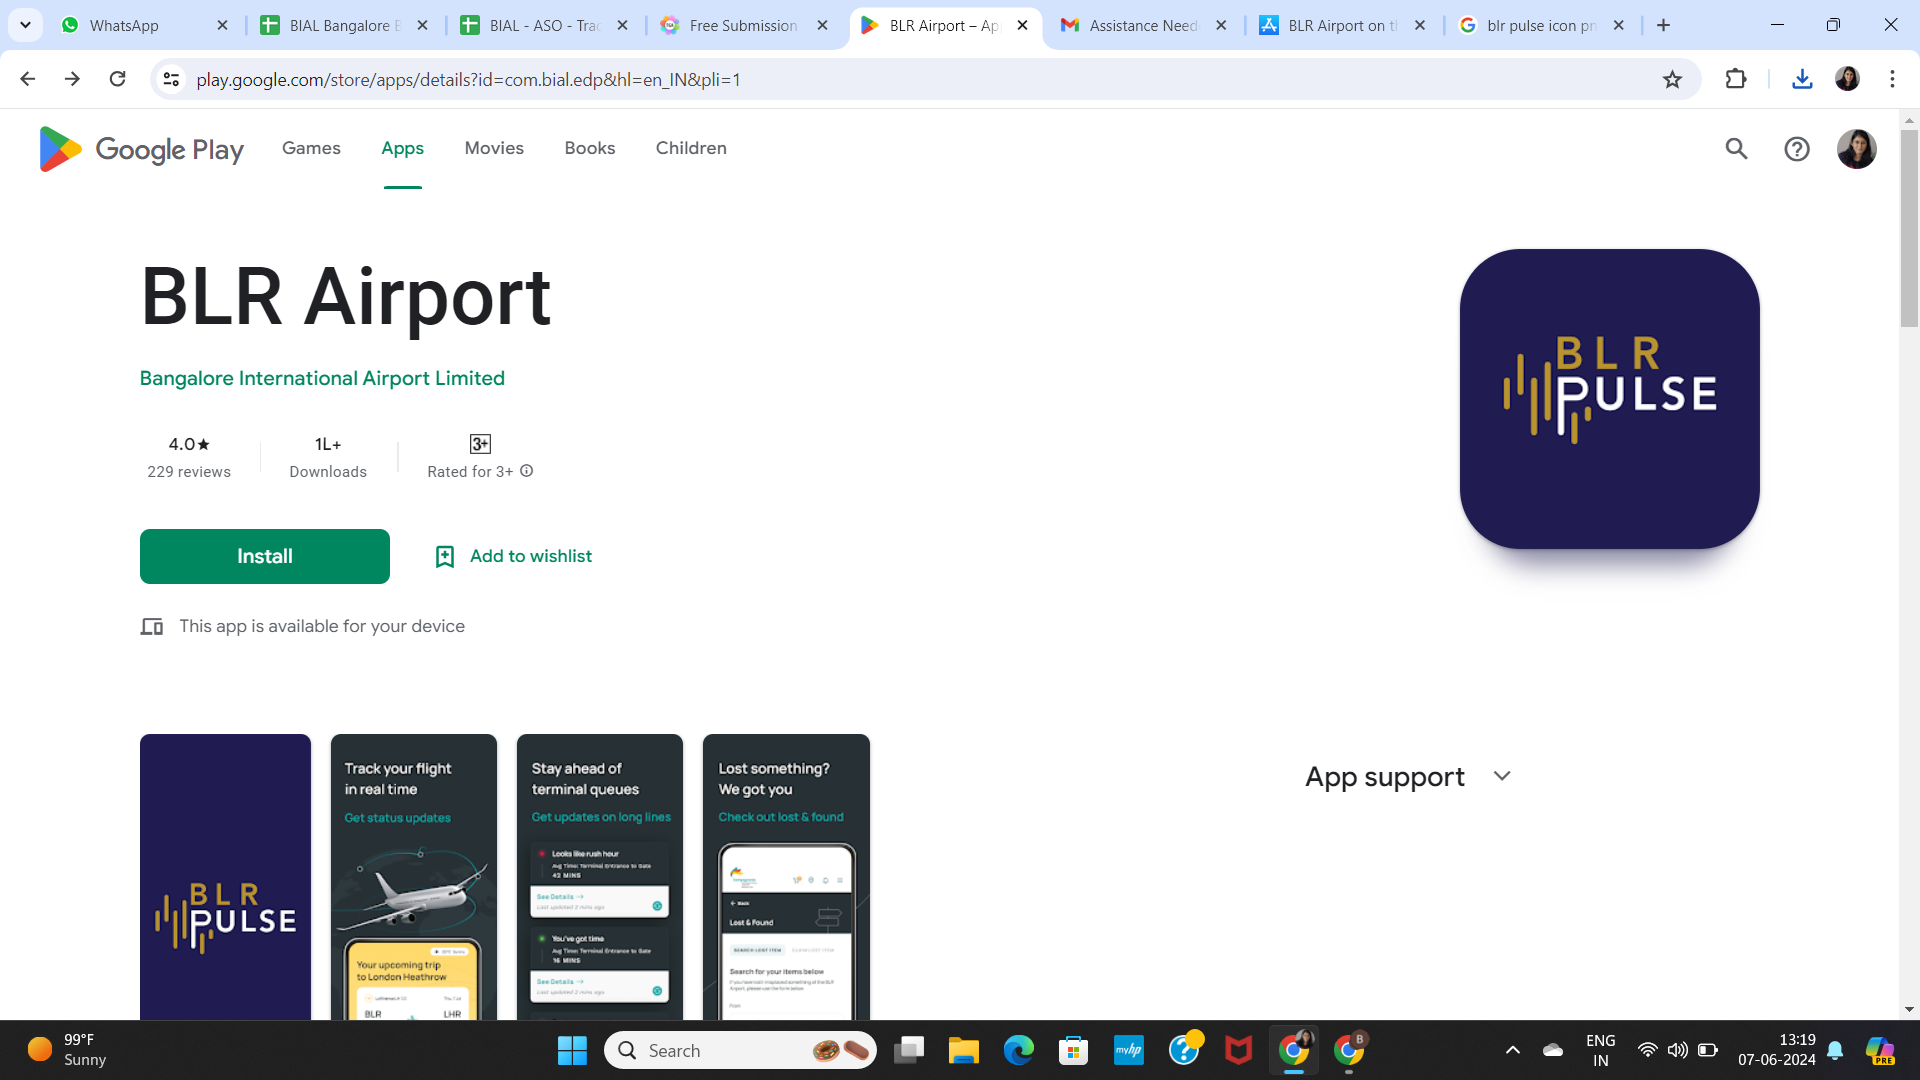This screenshot has height=1080, width=1920.
Task: Open the Extensions puzzle icon
Action: click(x=1736, y=79)
